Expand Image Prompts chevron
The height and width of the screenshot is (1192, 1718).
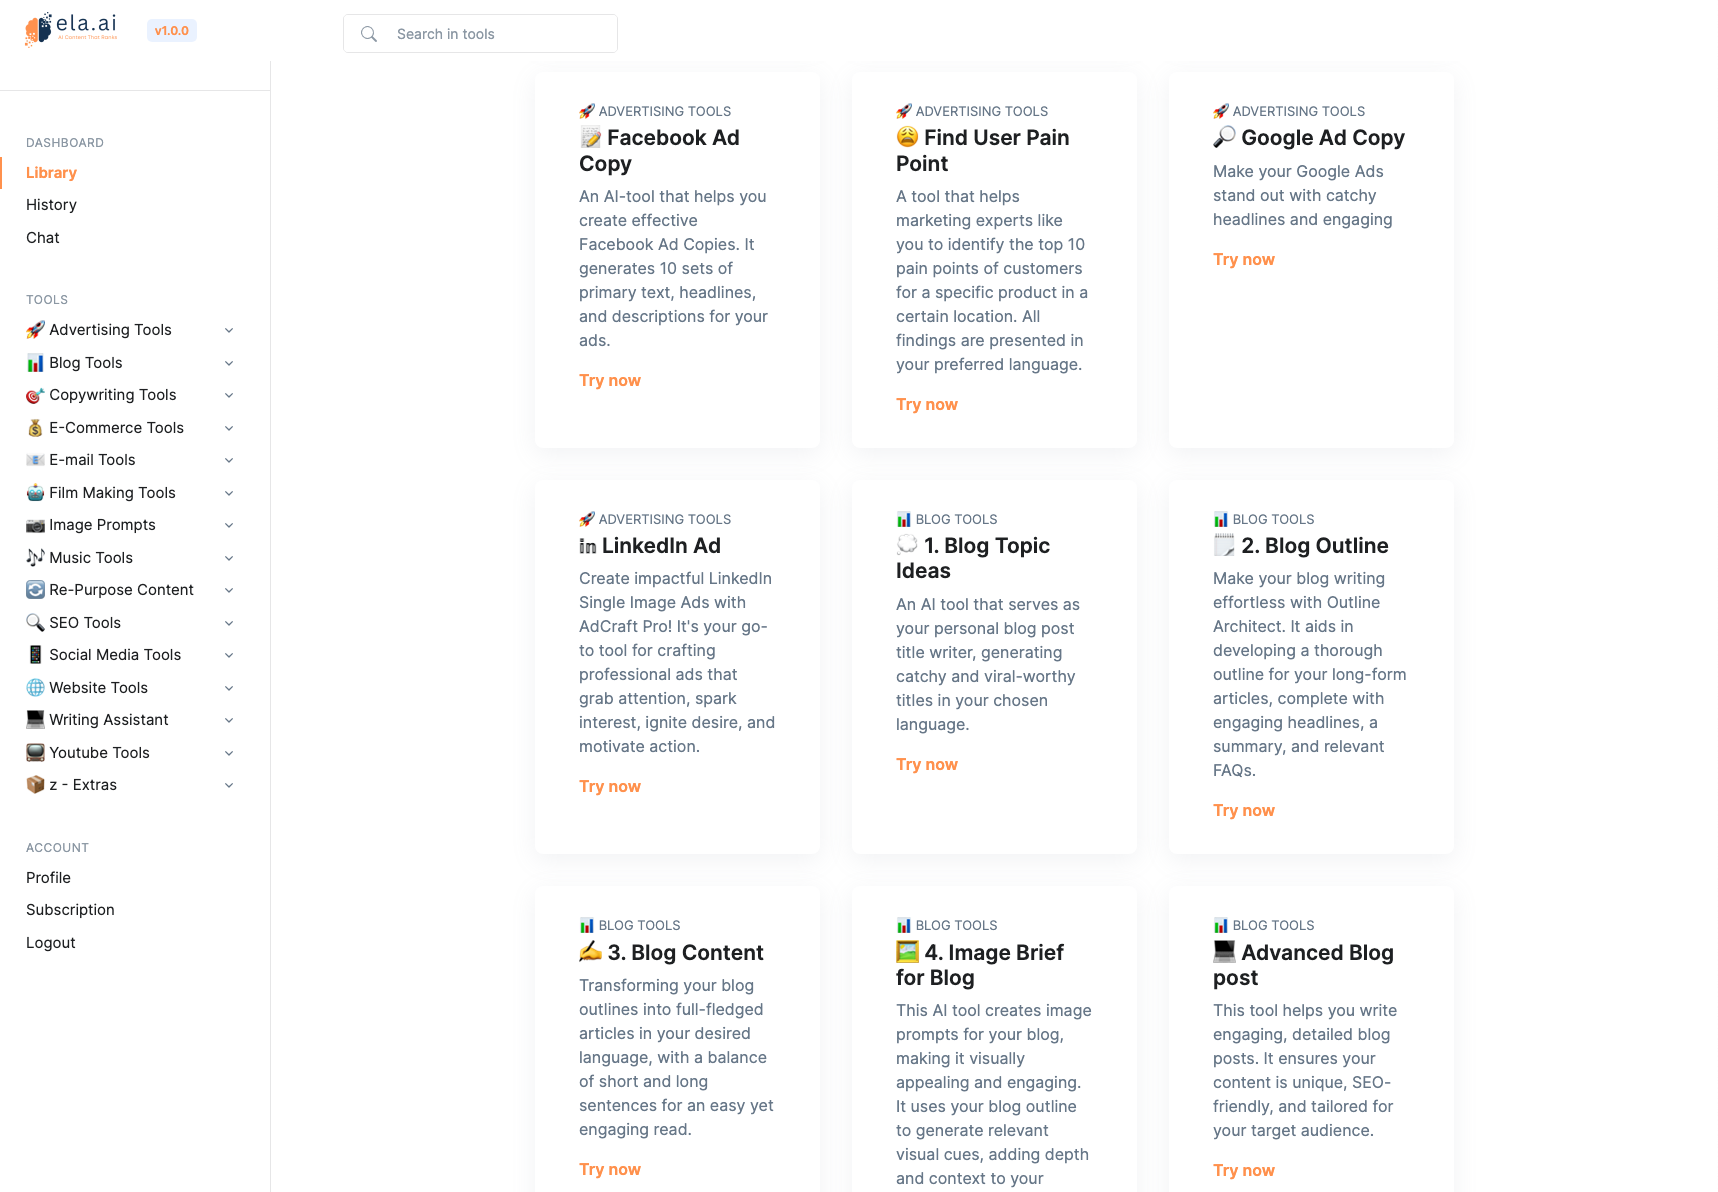click(229, 526)
